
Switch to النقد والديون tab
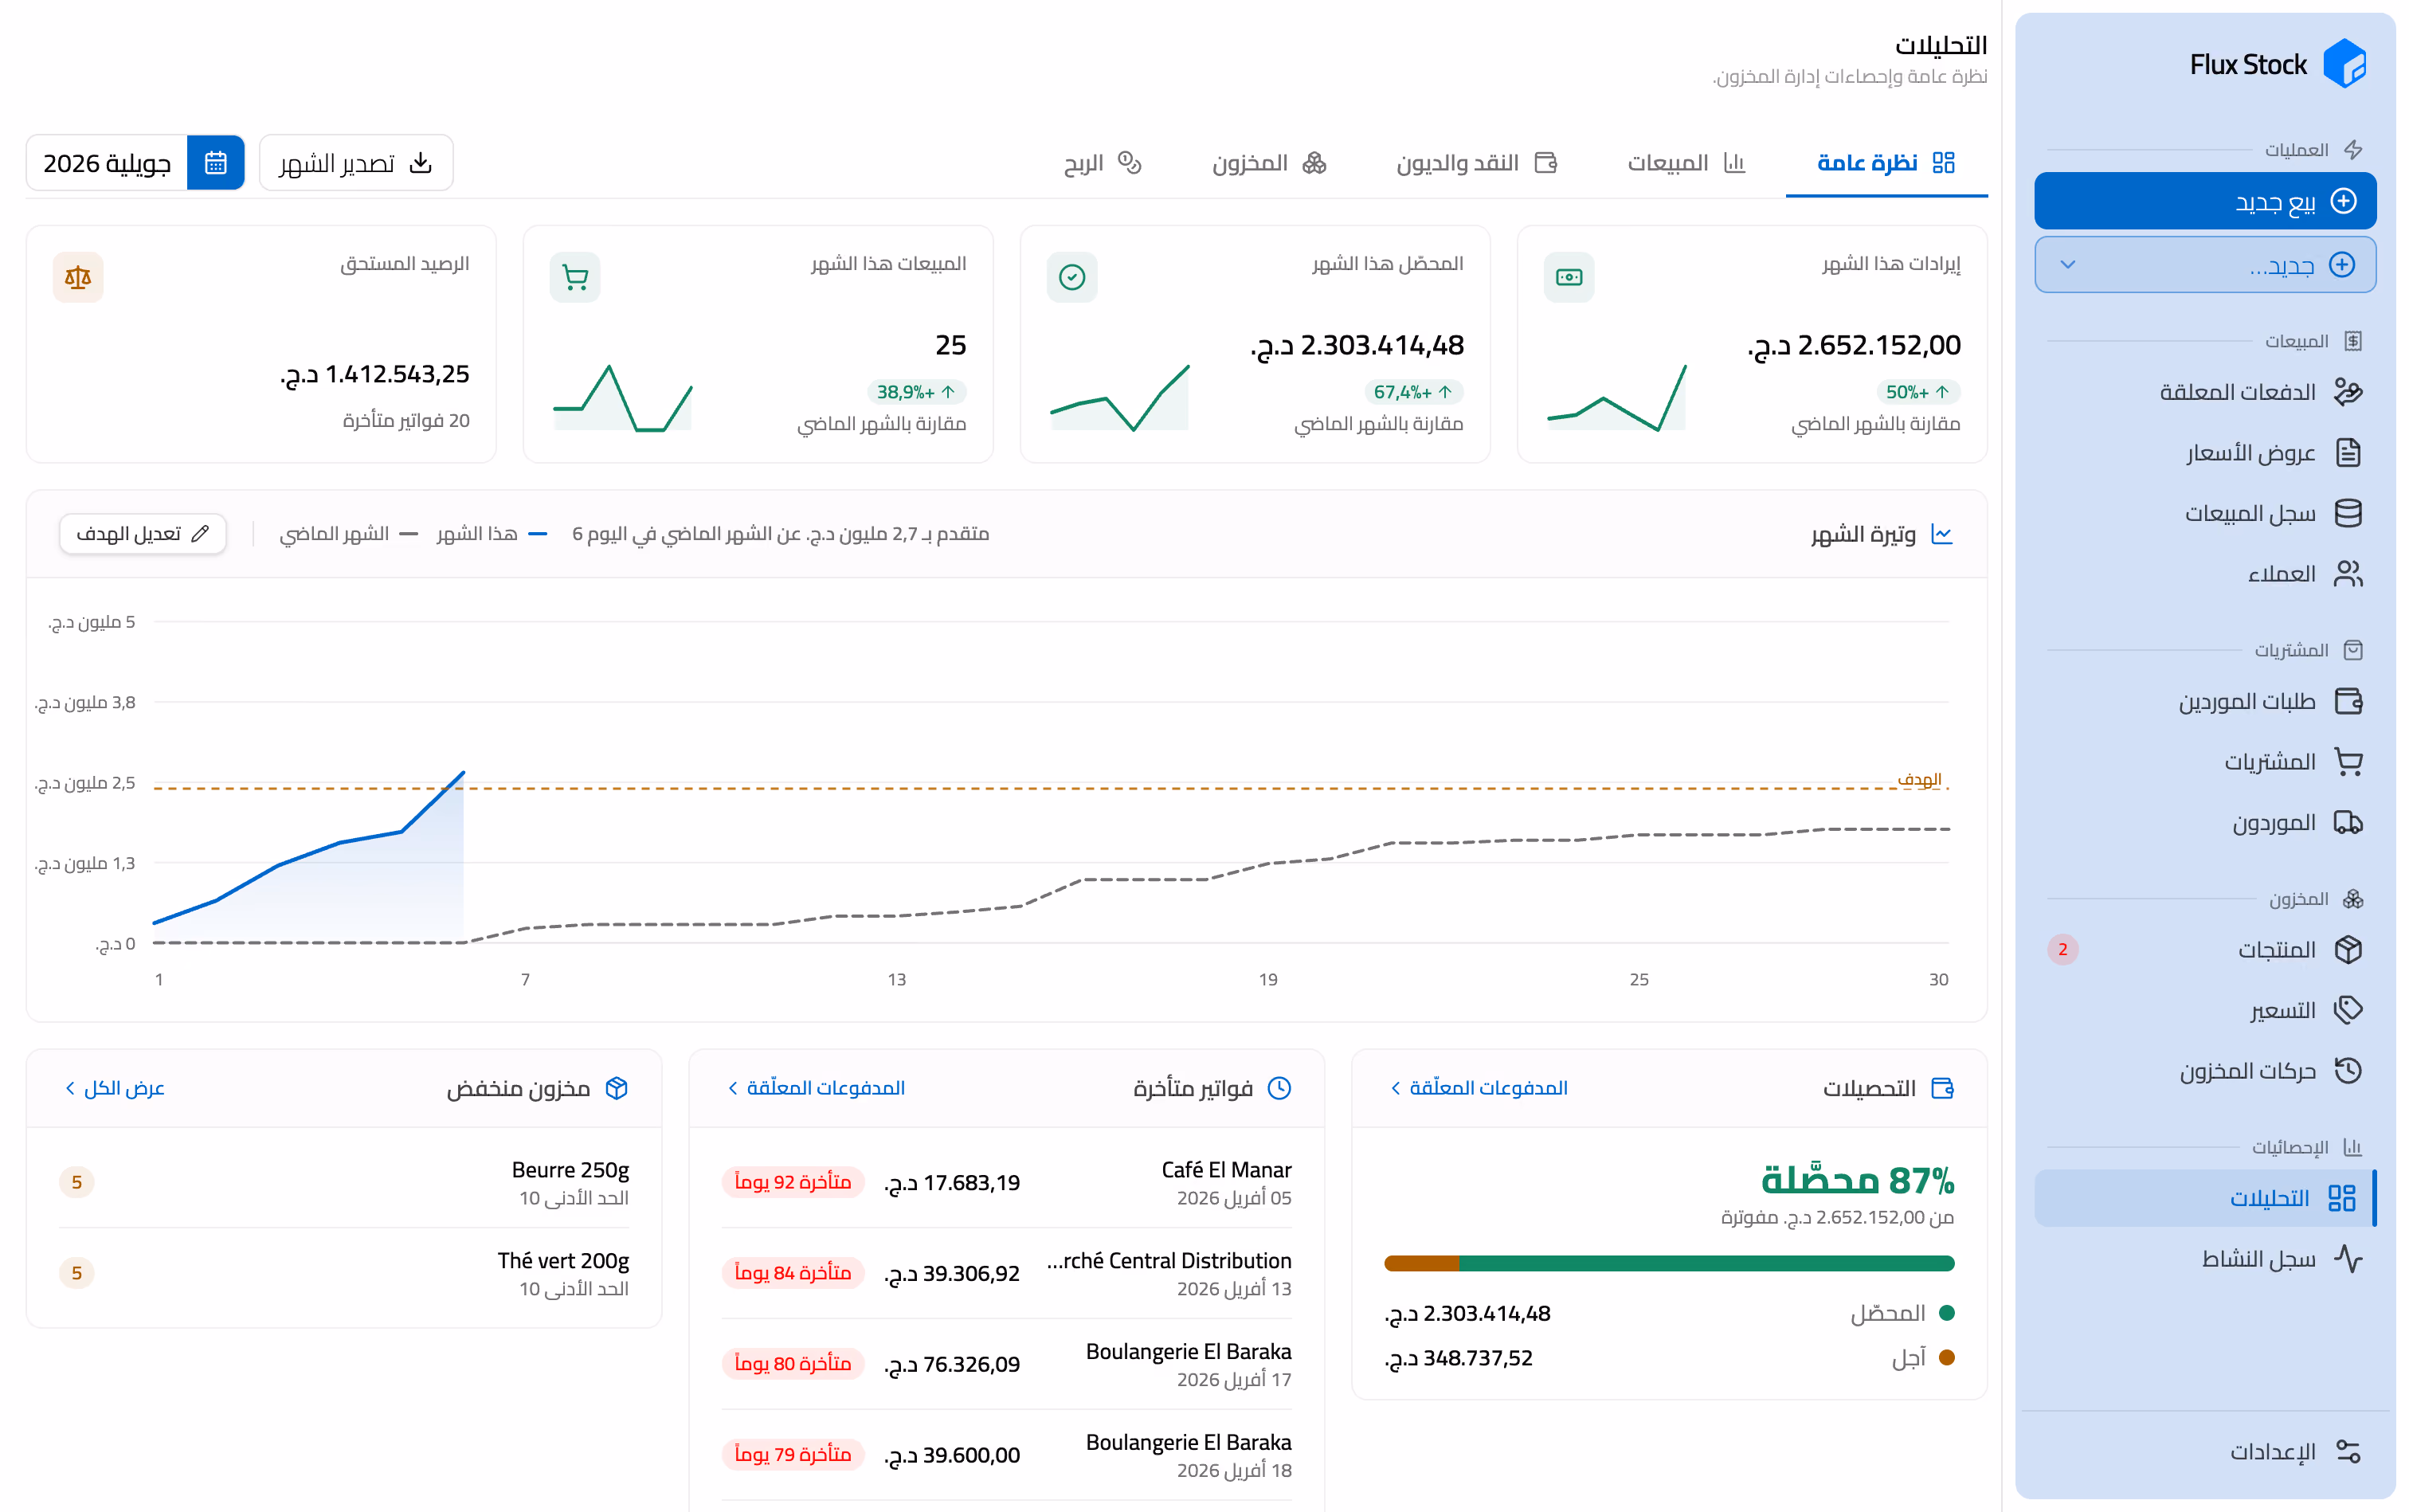(1477, 163)
